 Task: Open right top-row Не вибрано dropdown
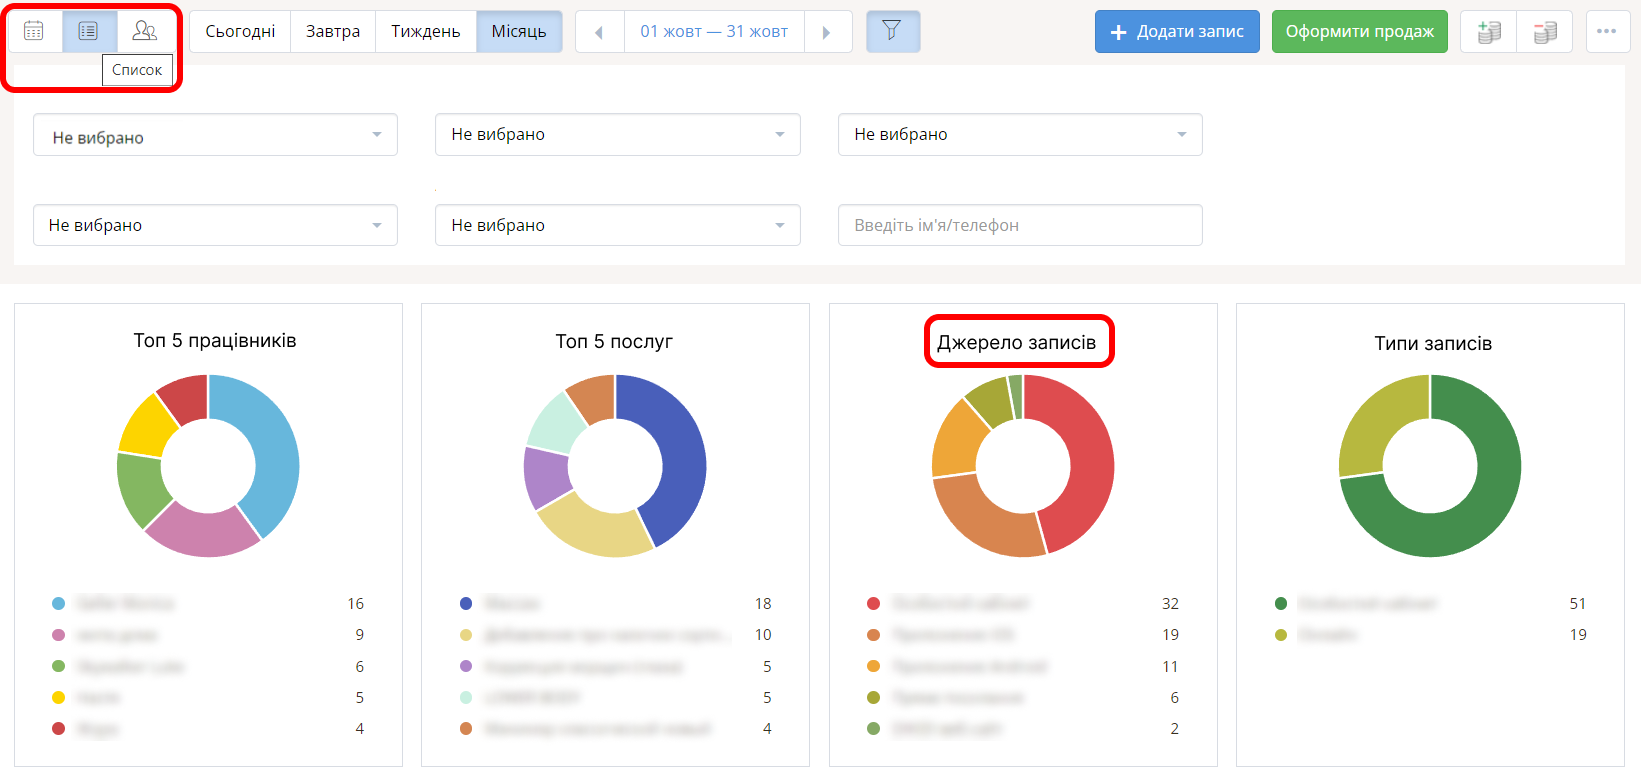click(1020, 135)
